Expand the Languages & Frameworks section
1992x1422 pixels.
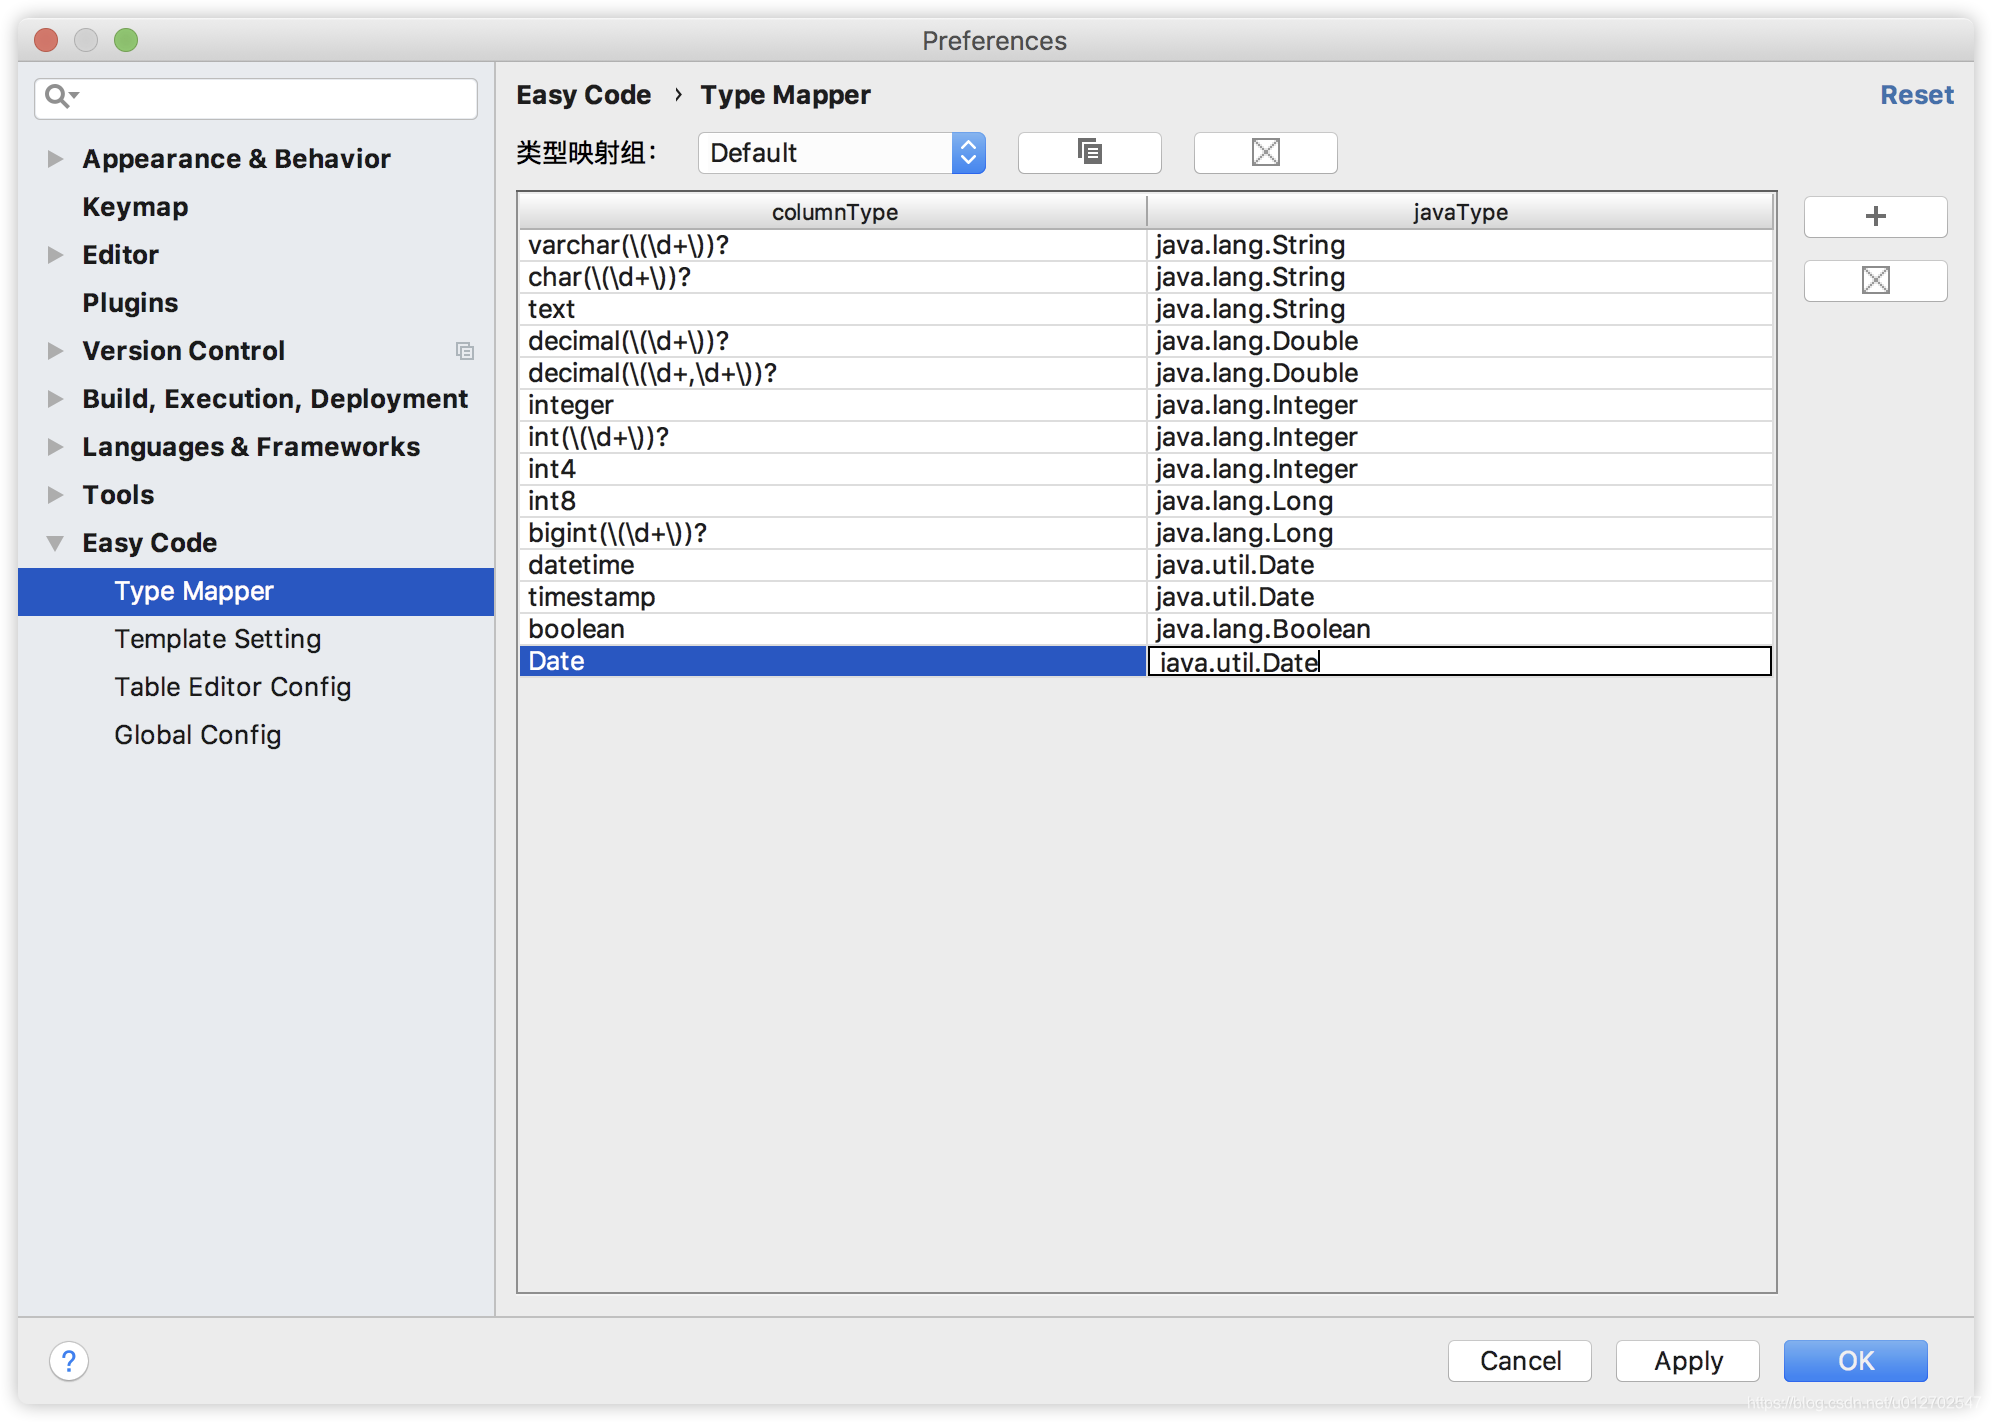54,448
